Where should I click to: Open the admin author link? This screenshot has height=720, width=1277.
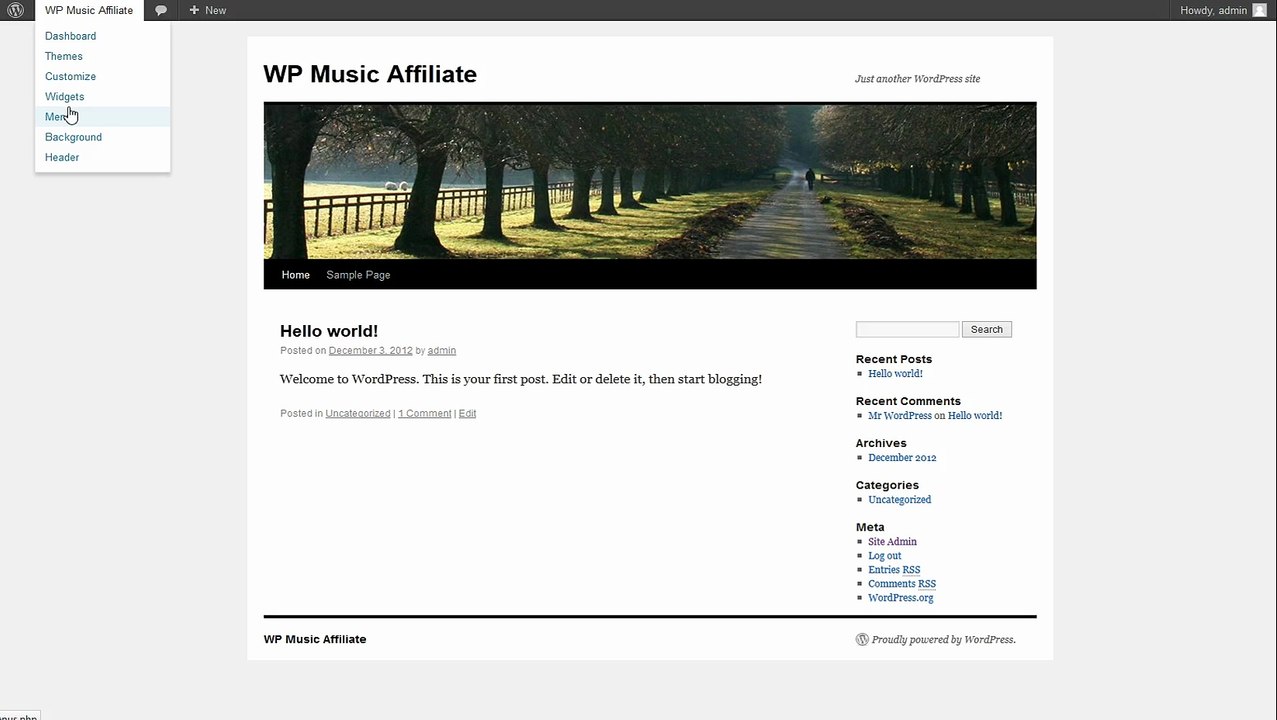(441, 351)
